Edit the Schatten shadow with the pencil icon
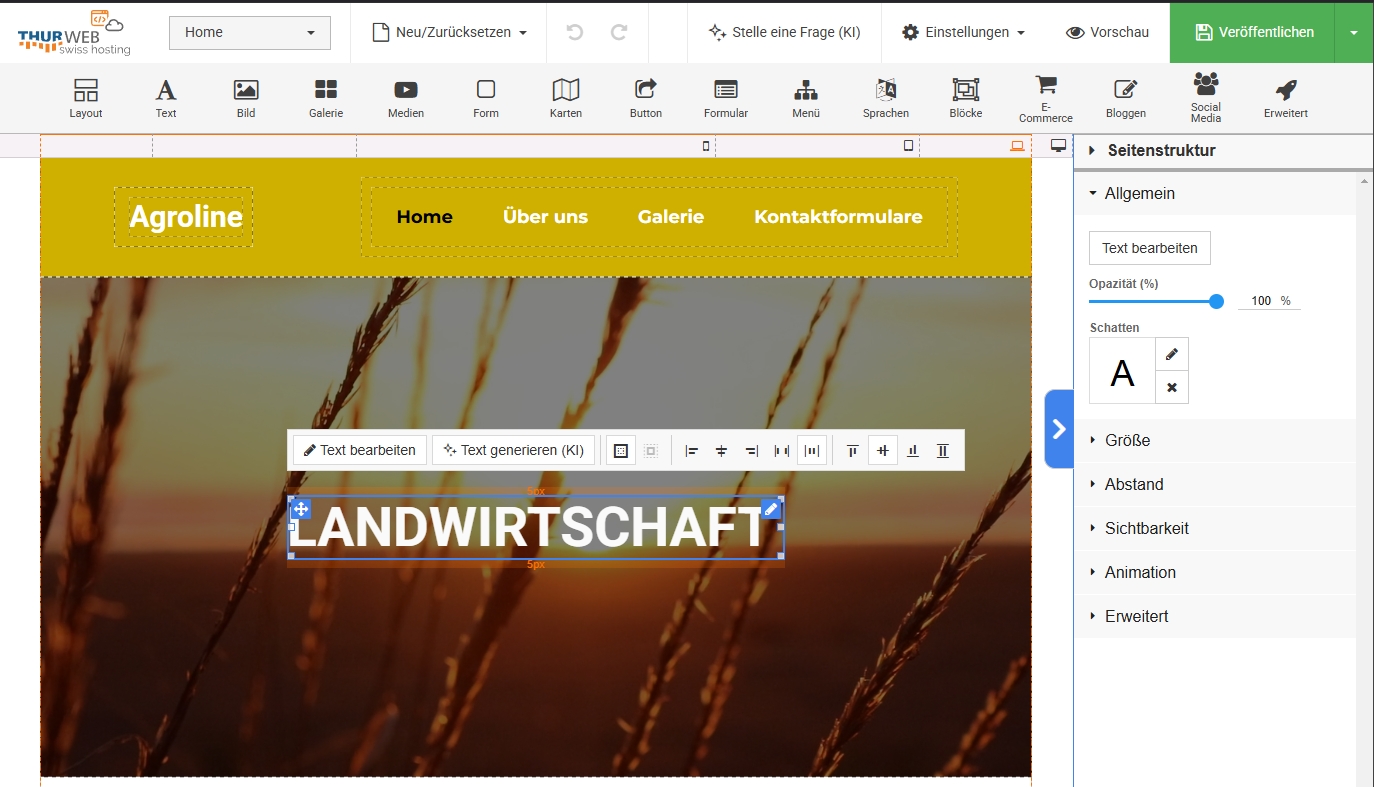 1172,354
